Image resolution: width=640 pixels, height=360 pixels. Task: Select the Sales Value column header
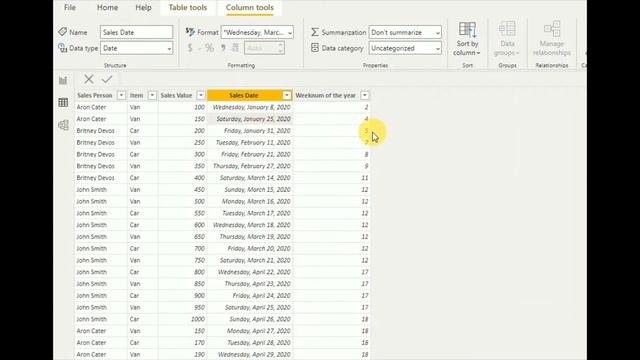click(176, 95)
